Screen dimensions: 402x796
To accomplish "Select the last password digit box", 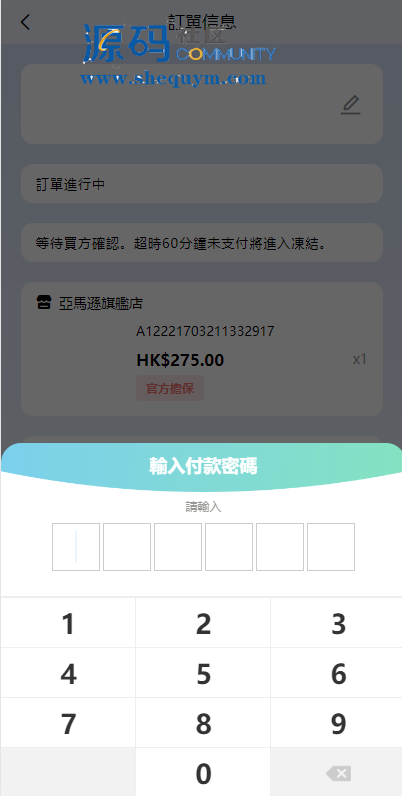I will click(331, 547).
